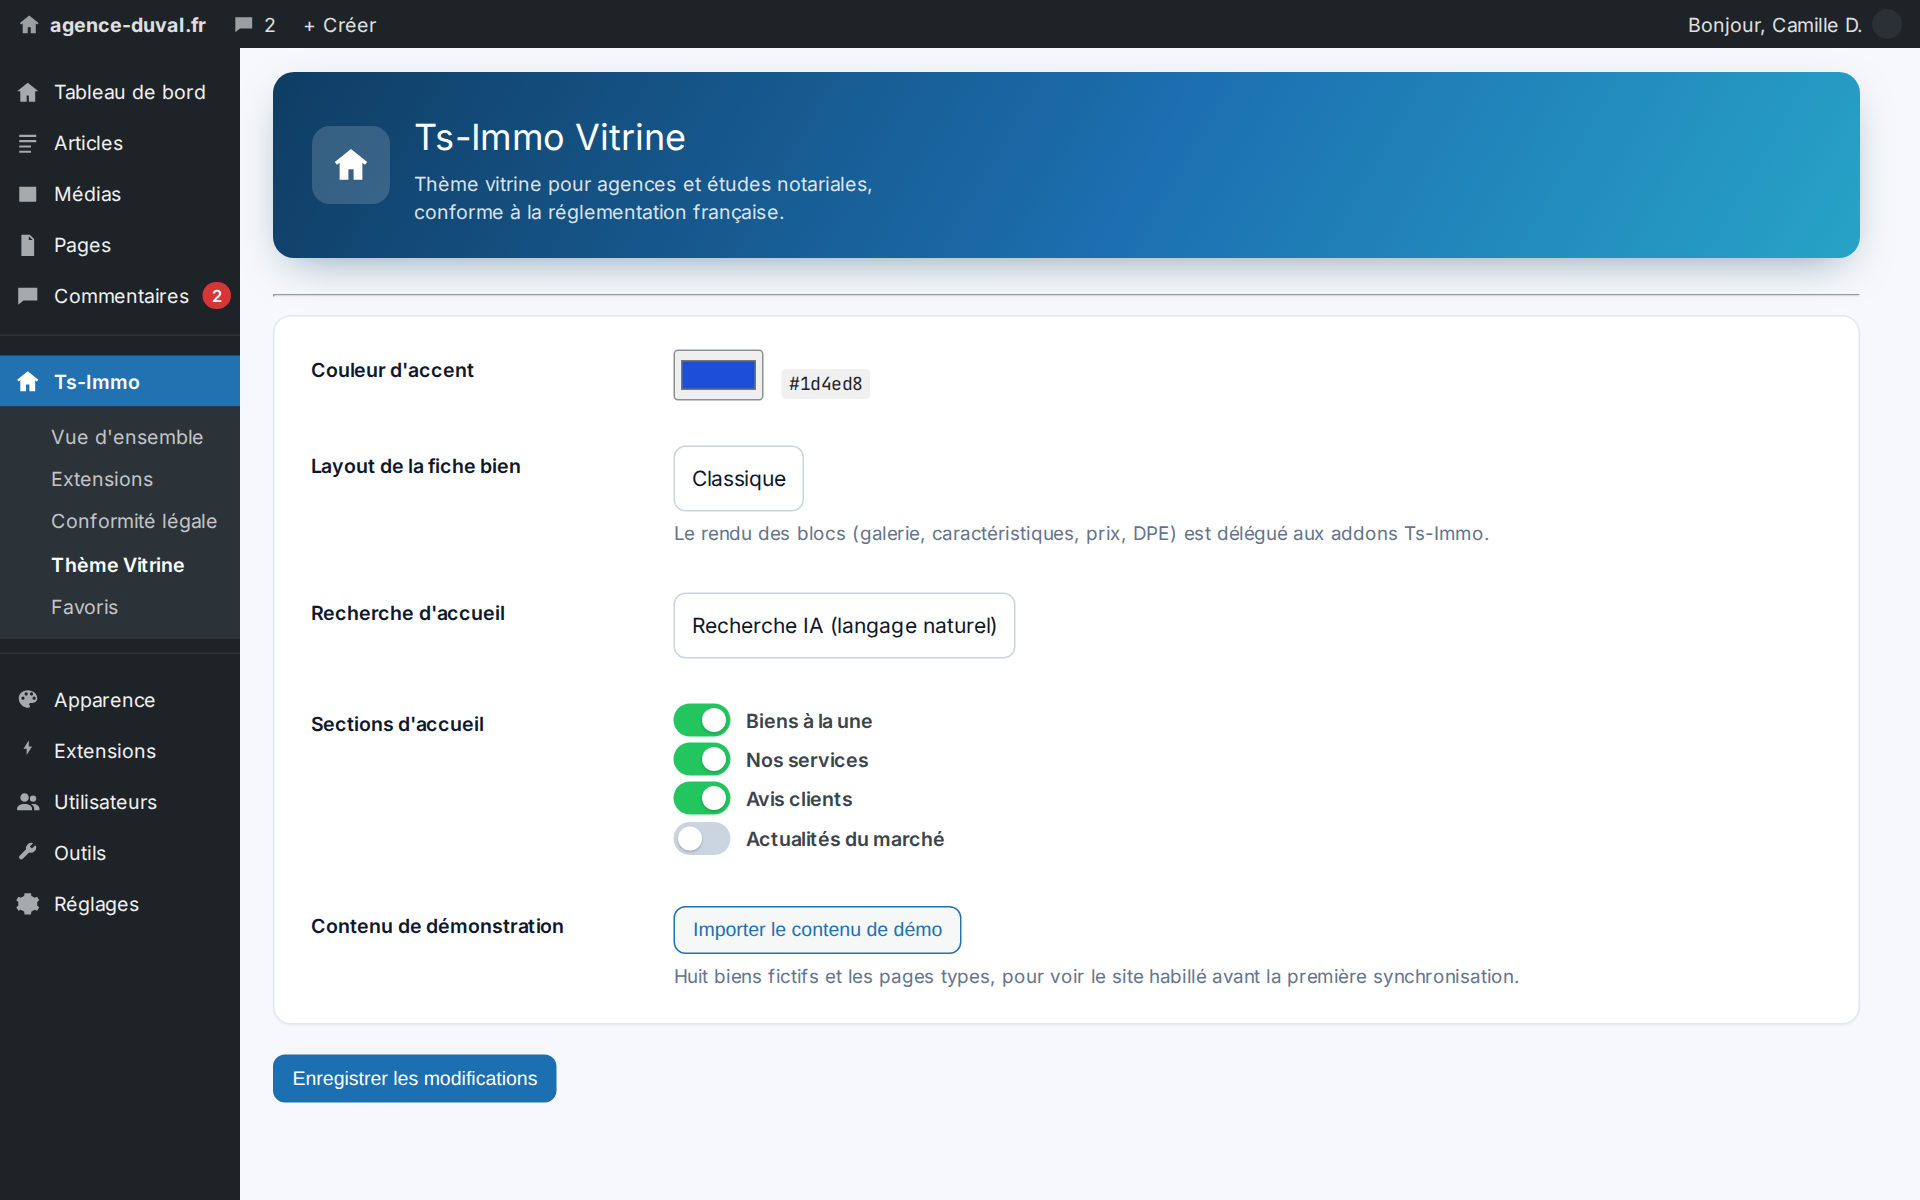Disable the Biens à la une section

click(702, 720)
